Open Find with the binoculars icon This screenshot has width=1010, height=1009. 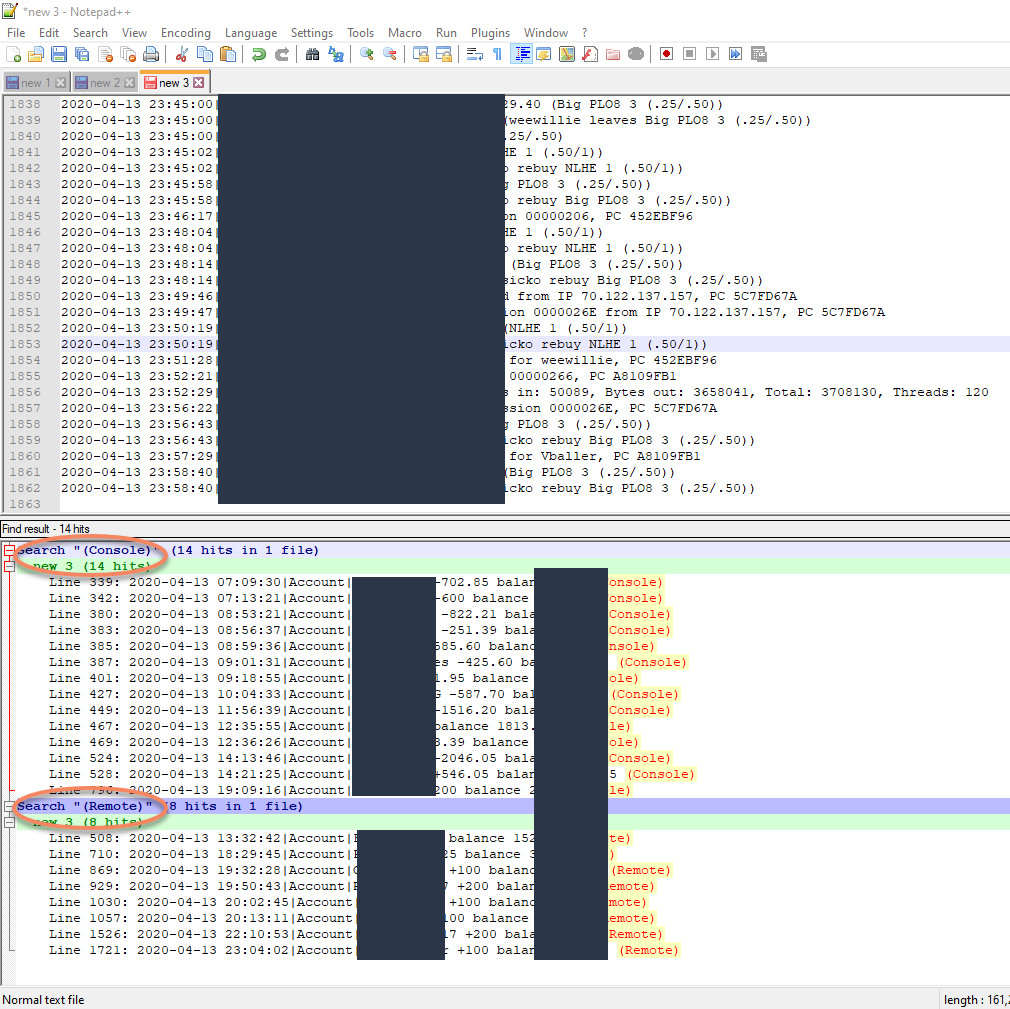point(313,54)
